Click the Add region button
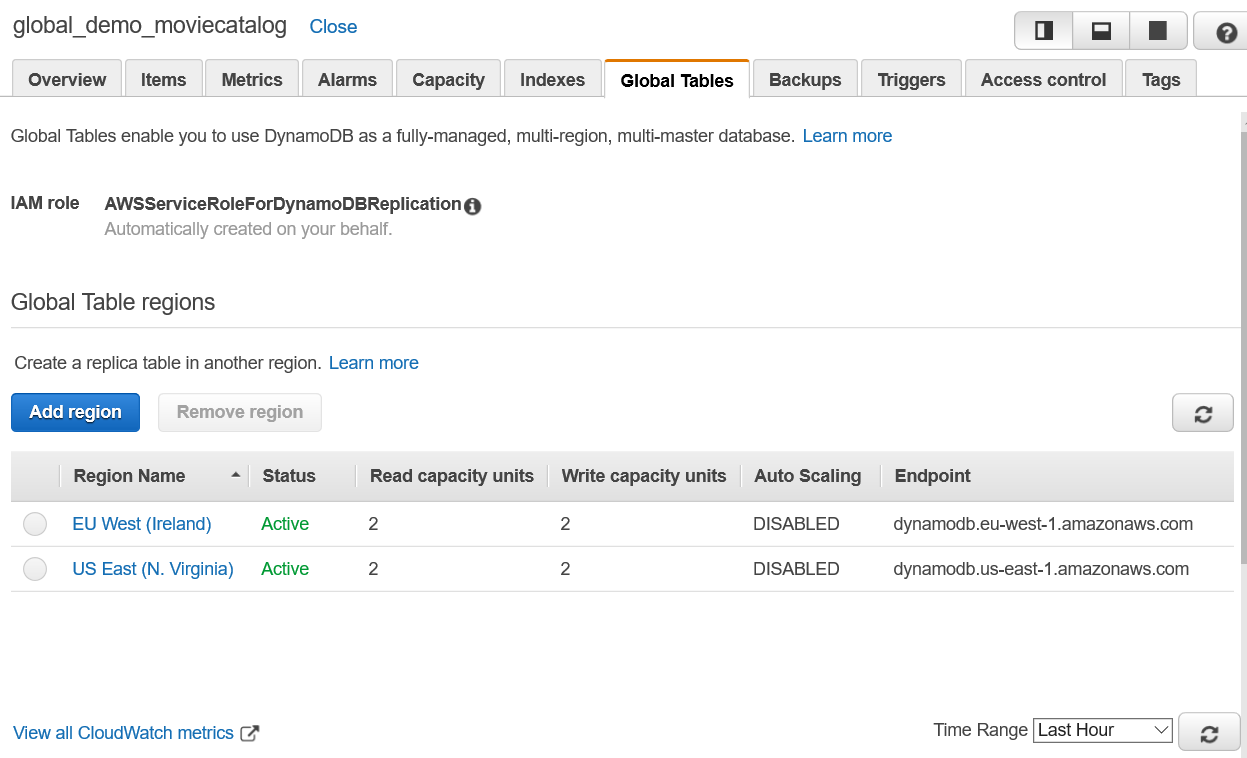This screenshot has height=758, width=1247. [76, 412]
